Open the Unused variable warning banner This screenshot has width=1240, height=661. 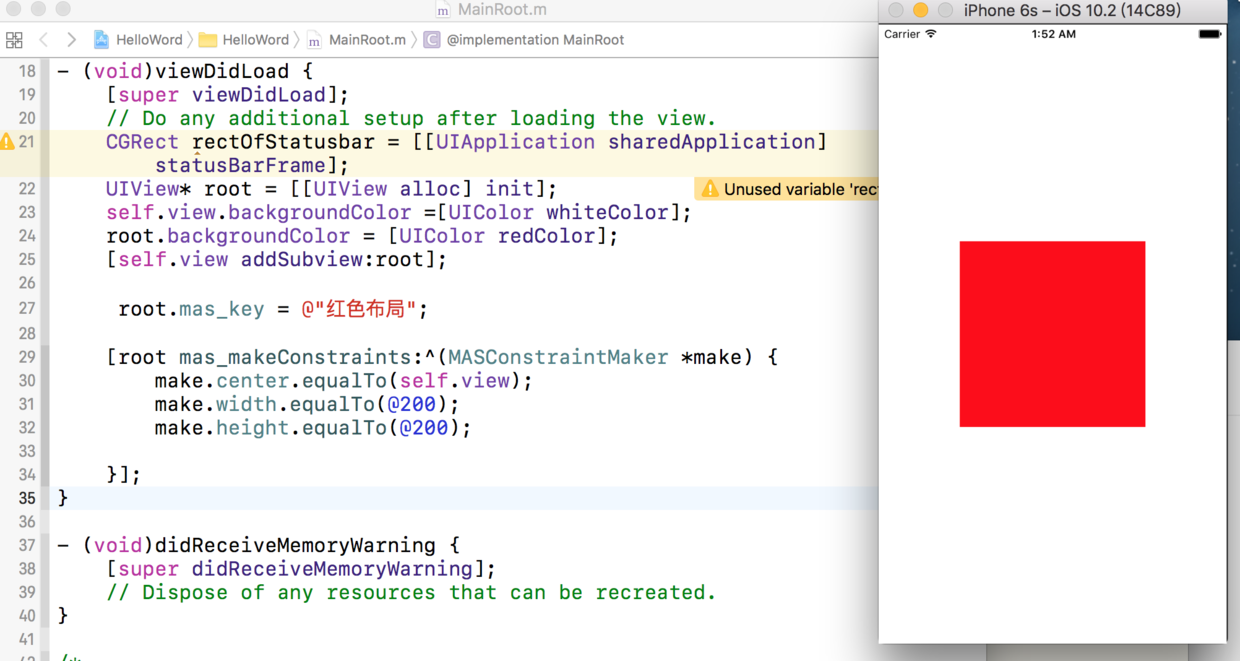(787, 189)
